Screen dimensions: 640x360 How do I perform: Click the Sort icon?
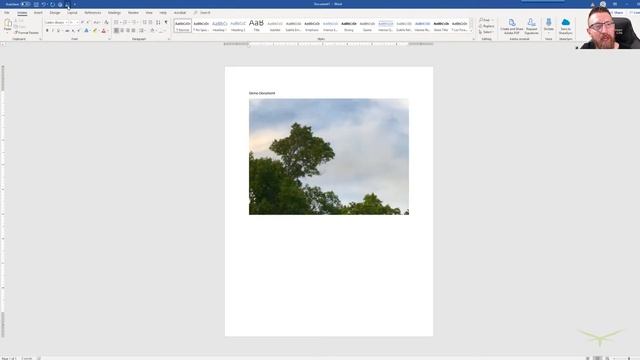tap(158, 22)
